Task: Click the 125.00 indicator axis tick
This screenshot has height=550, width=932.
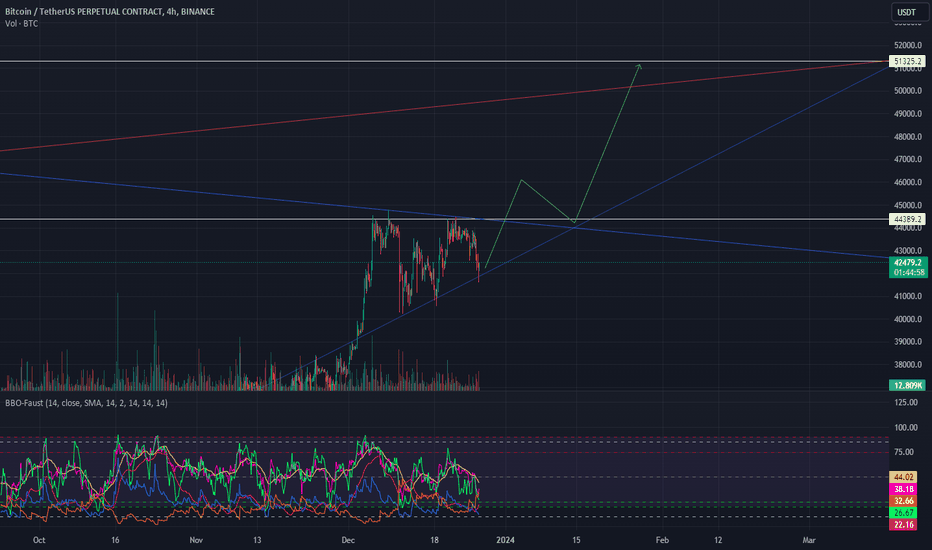Action: click(x=906, y=403)
